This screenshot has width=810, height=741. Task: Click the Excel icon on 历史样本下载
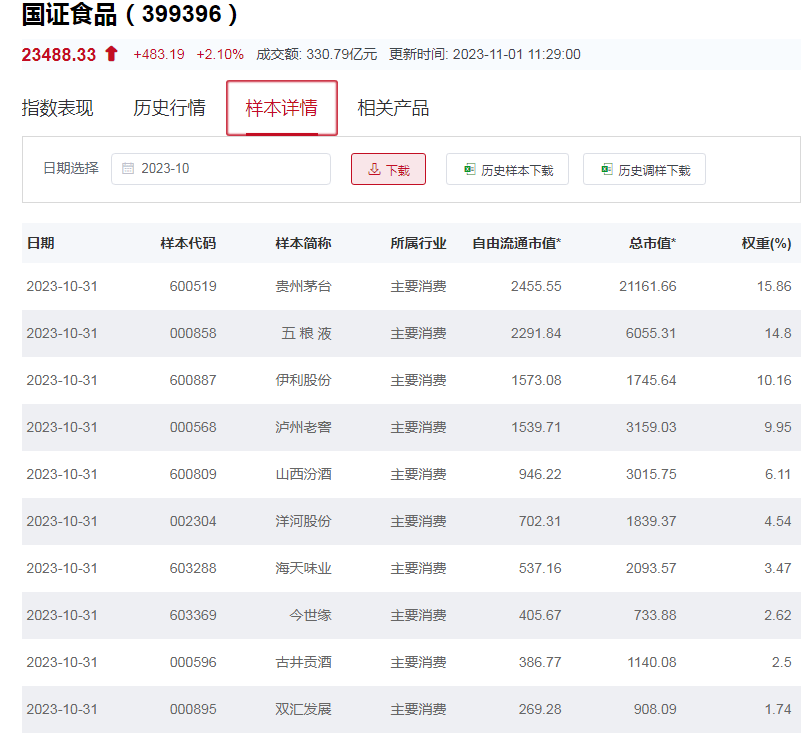point(469,170)
